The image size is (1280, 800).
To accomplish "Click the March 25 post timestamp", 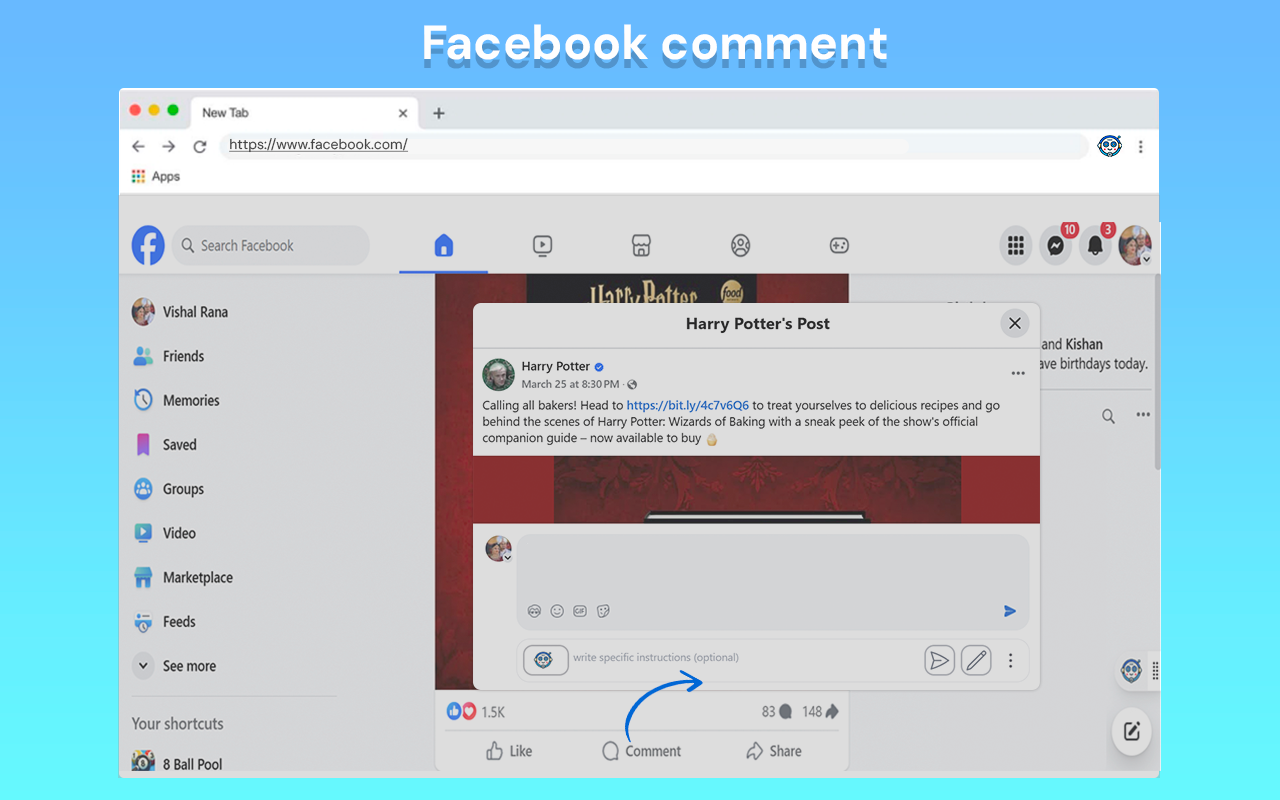I will pos(570,384).
